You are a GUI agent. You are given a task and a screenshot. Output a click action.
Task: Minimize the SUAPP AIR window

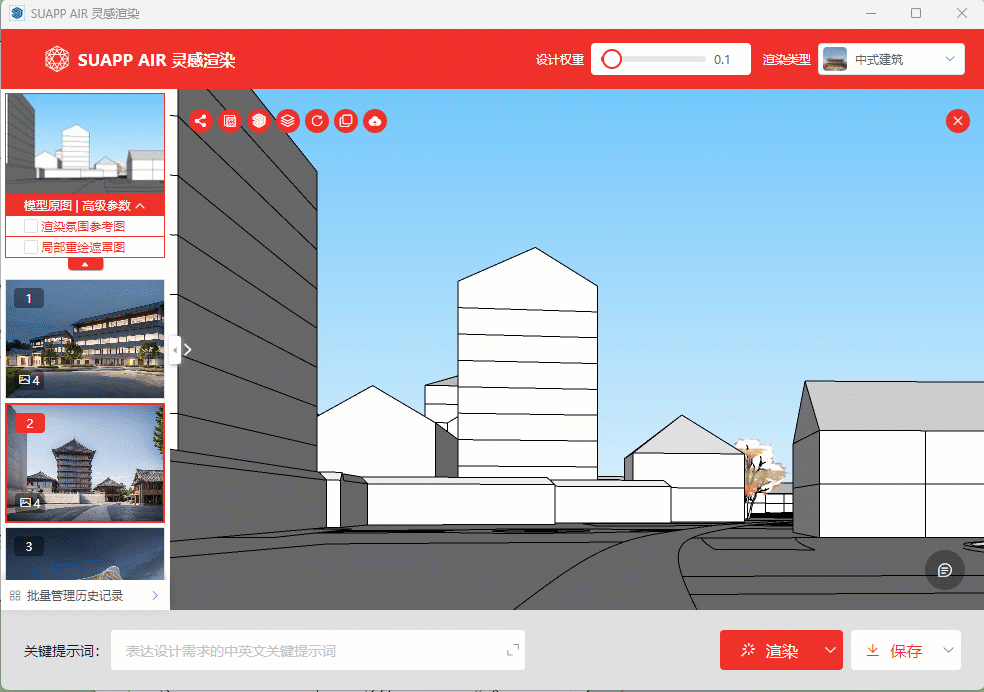[x=870, y=13]
